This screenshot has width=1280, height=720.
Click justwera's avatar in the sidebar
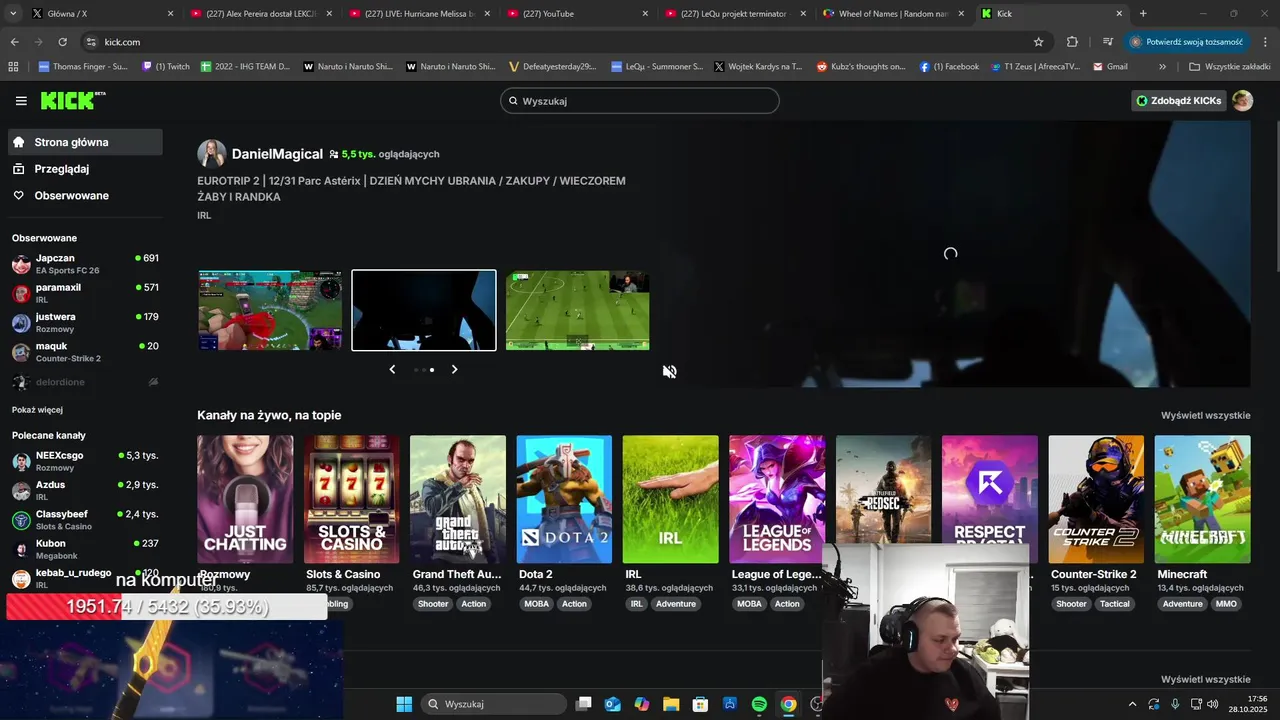pos(21,322)
